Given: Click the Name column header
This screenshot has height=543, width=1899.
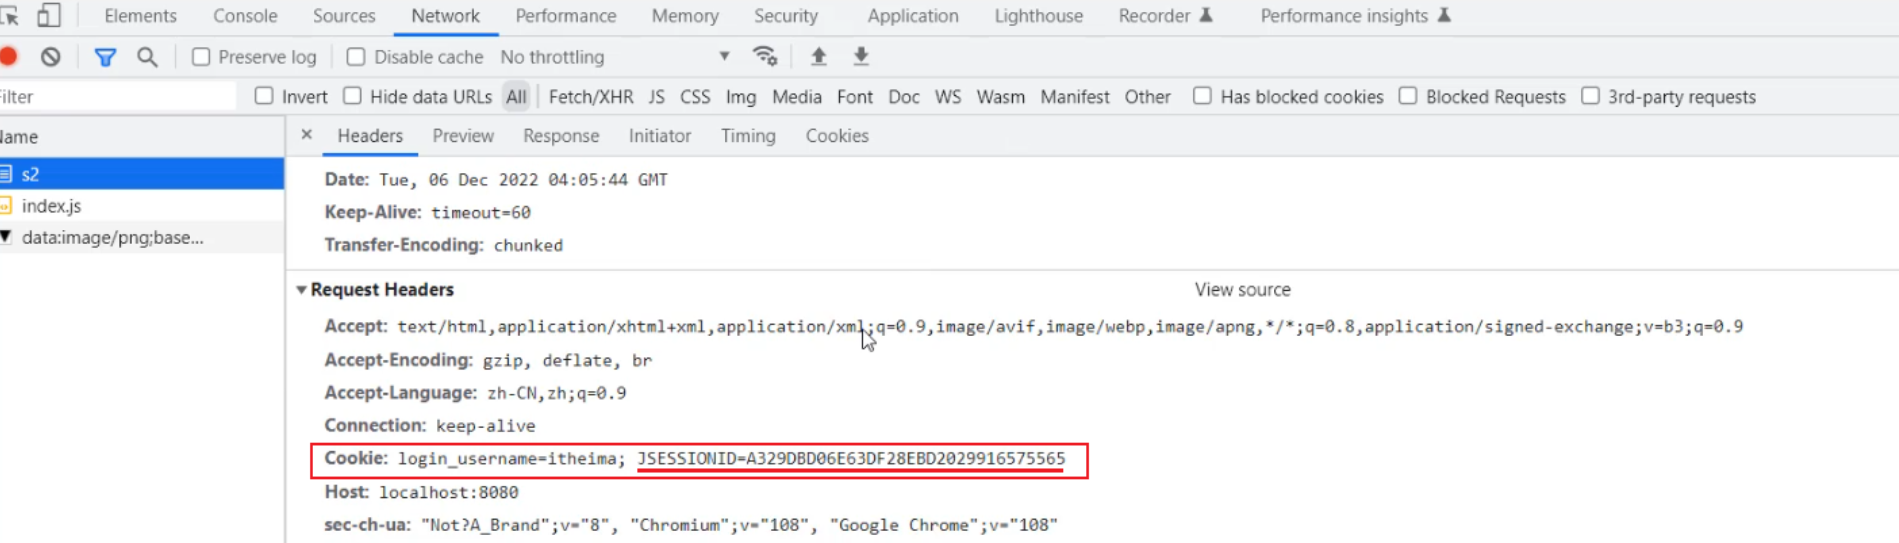Looking at the screenshot, I should point(142,137).
